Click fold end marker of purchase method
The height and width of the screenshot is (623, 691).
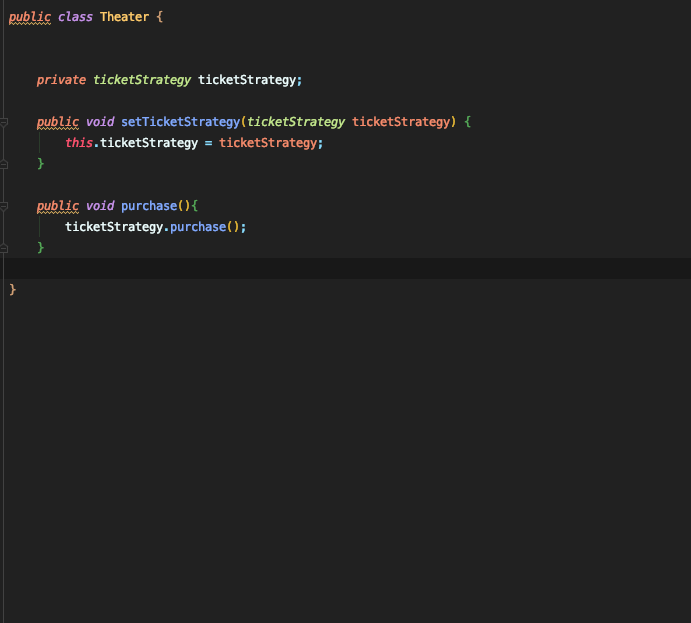click(x=4, y=248)
